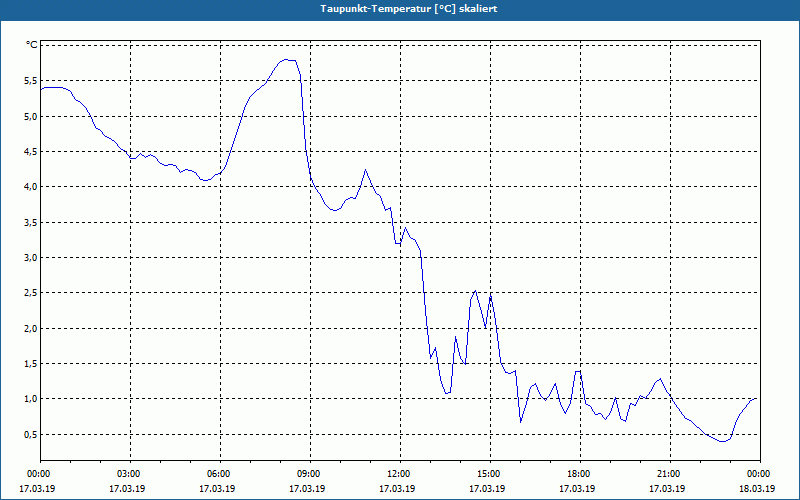Select the 2,0 y-axis label
This screenshot has height=500, width=800.
tap(31, 329)
